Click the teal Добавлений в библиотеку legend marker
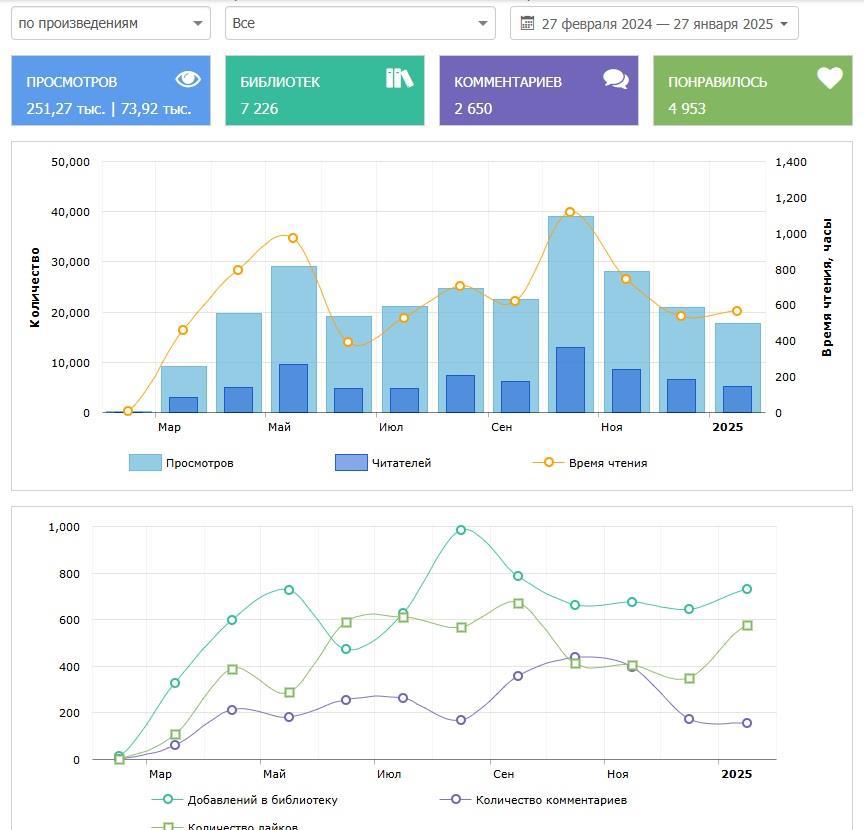Viewport: 864px width, 830px height. point(167,800)
